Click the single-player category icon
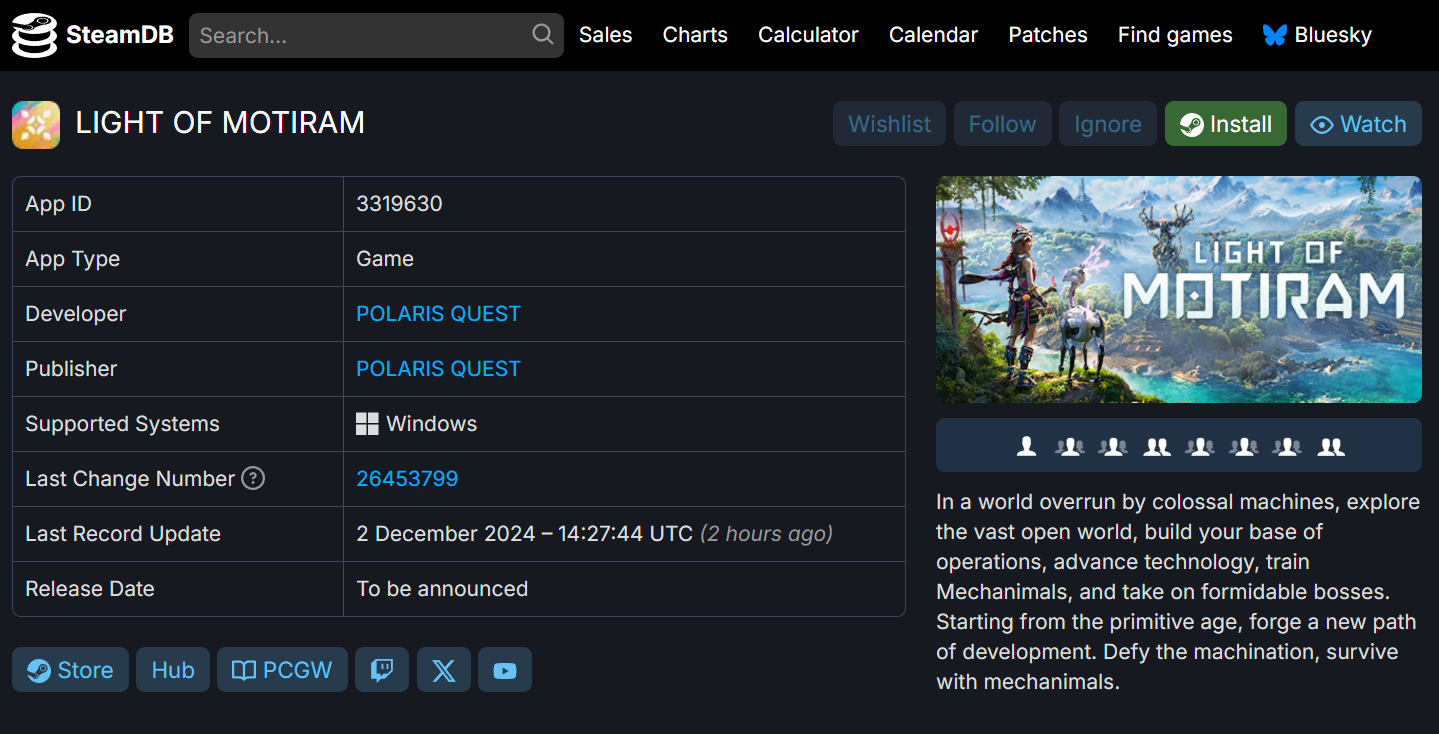Viewport: 1439px width, 734px height. [1026, 446]
